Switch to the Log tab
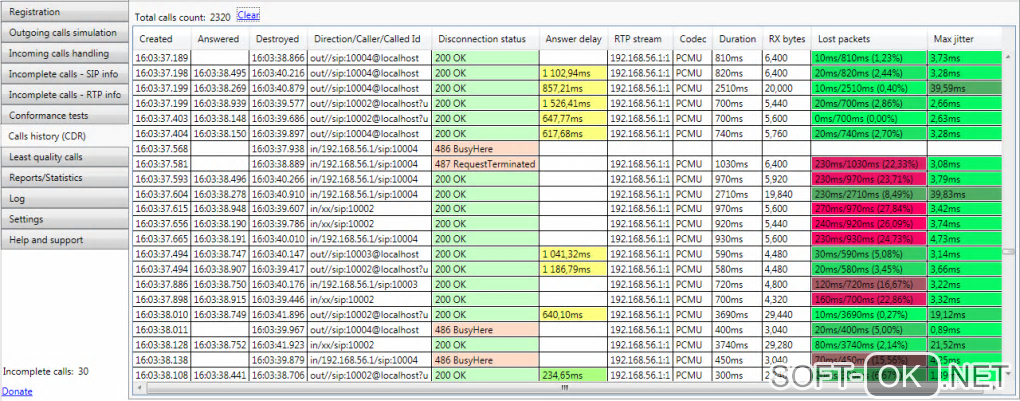Viewport: 1020px width, 401px height. point(64,199)
